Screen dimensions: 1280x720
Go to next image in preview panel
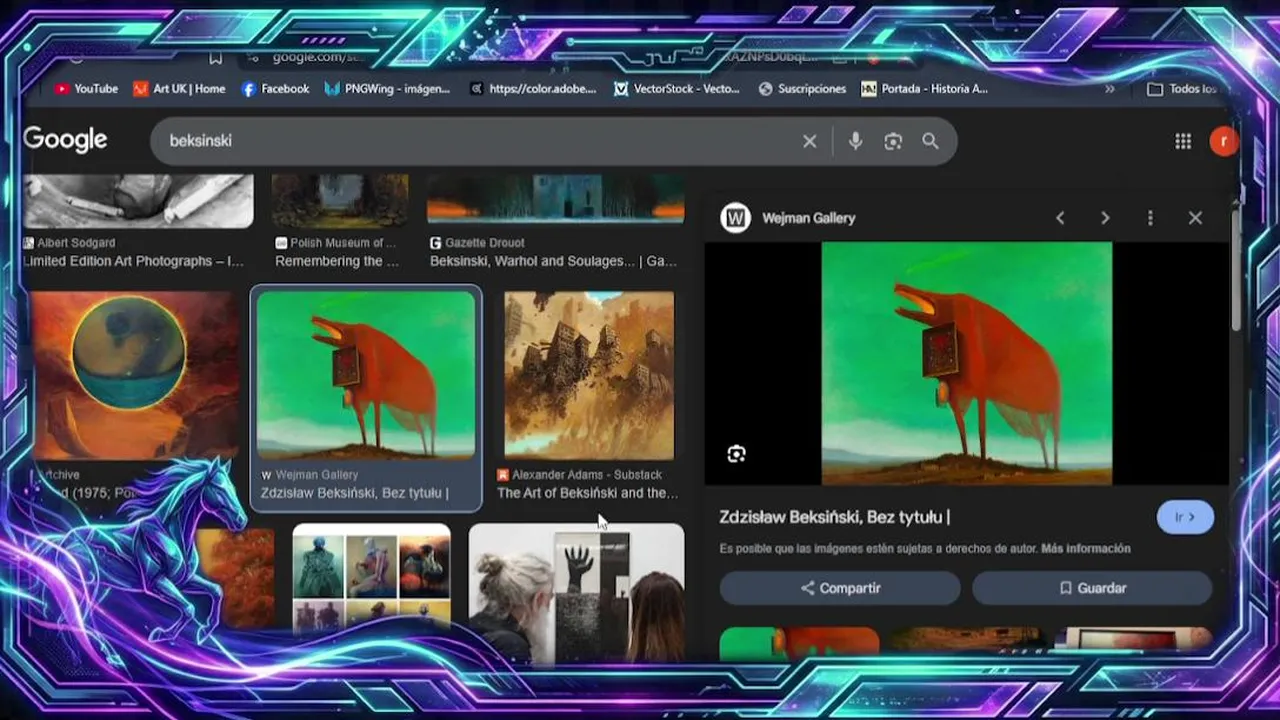click(x=1105, y=218)
